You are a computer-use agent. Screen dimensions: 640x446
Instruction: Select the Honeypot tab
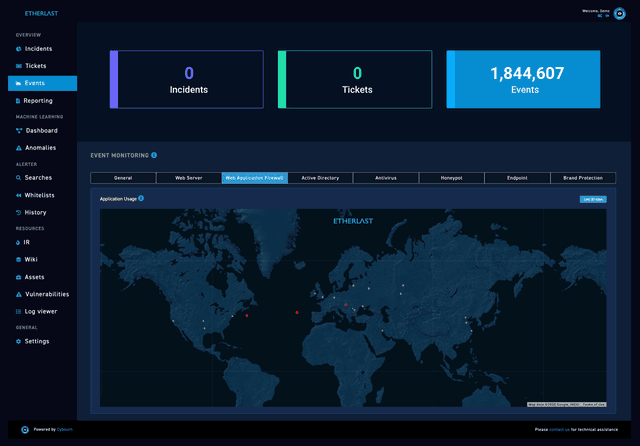click(x=451, y=178)
